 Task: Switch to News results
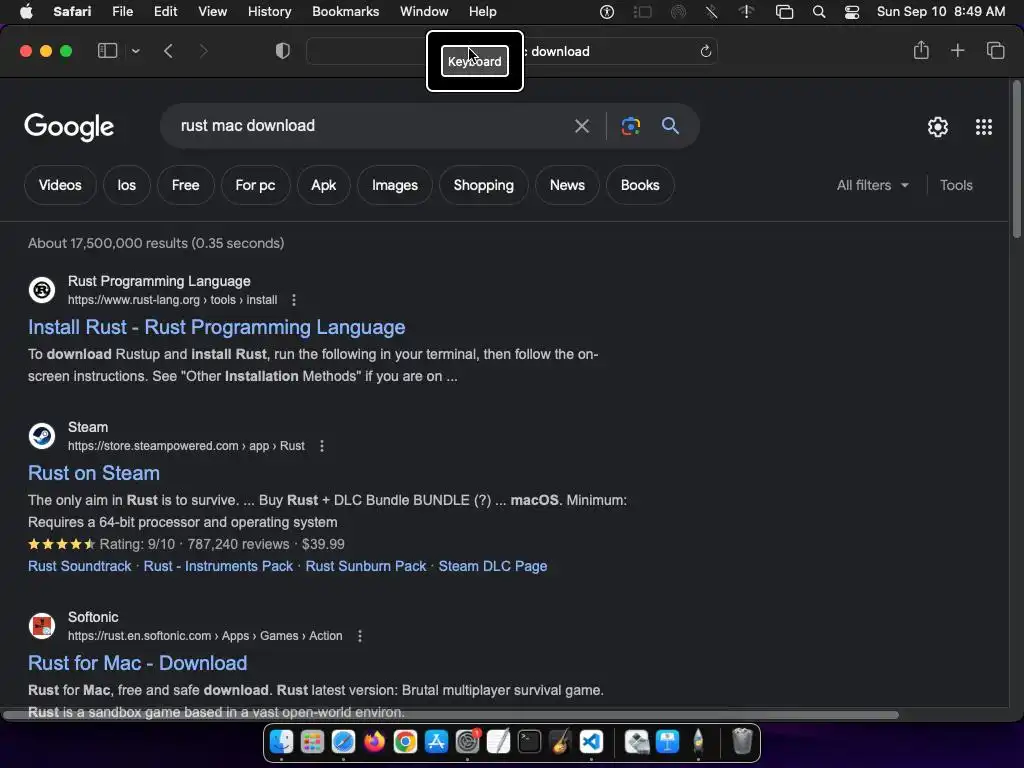[x=567, y=185]
